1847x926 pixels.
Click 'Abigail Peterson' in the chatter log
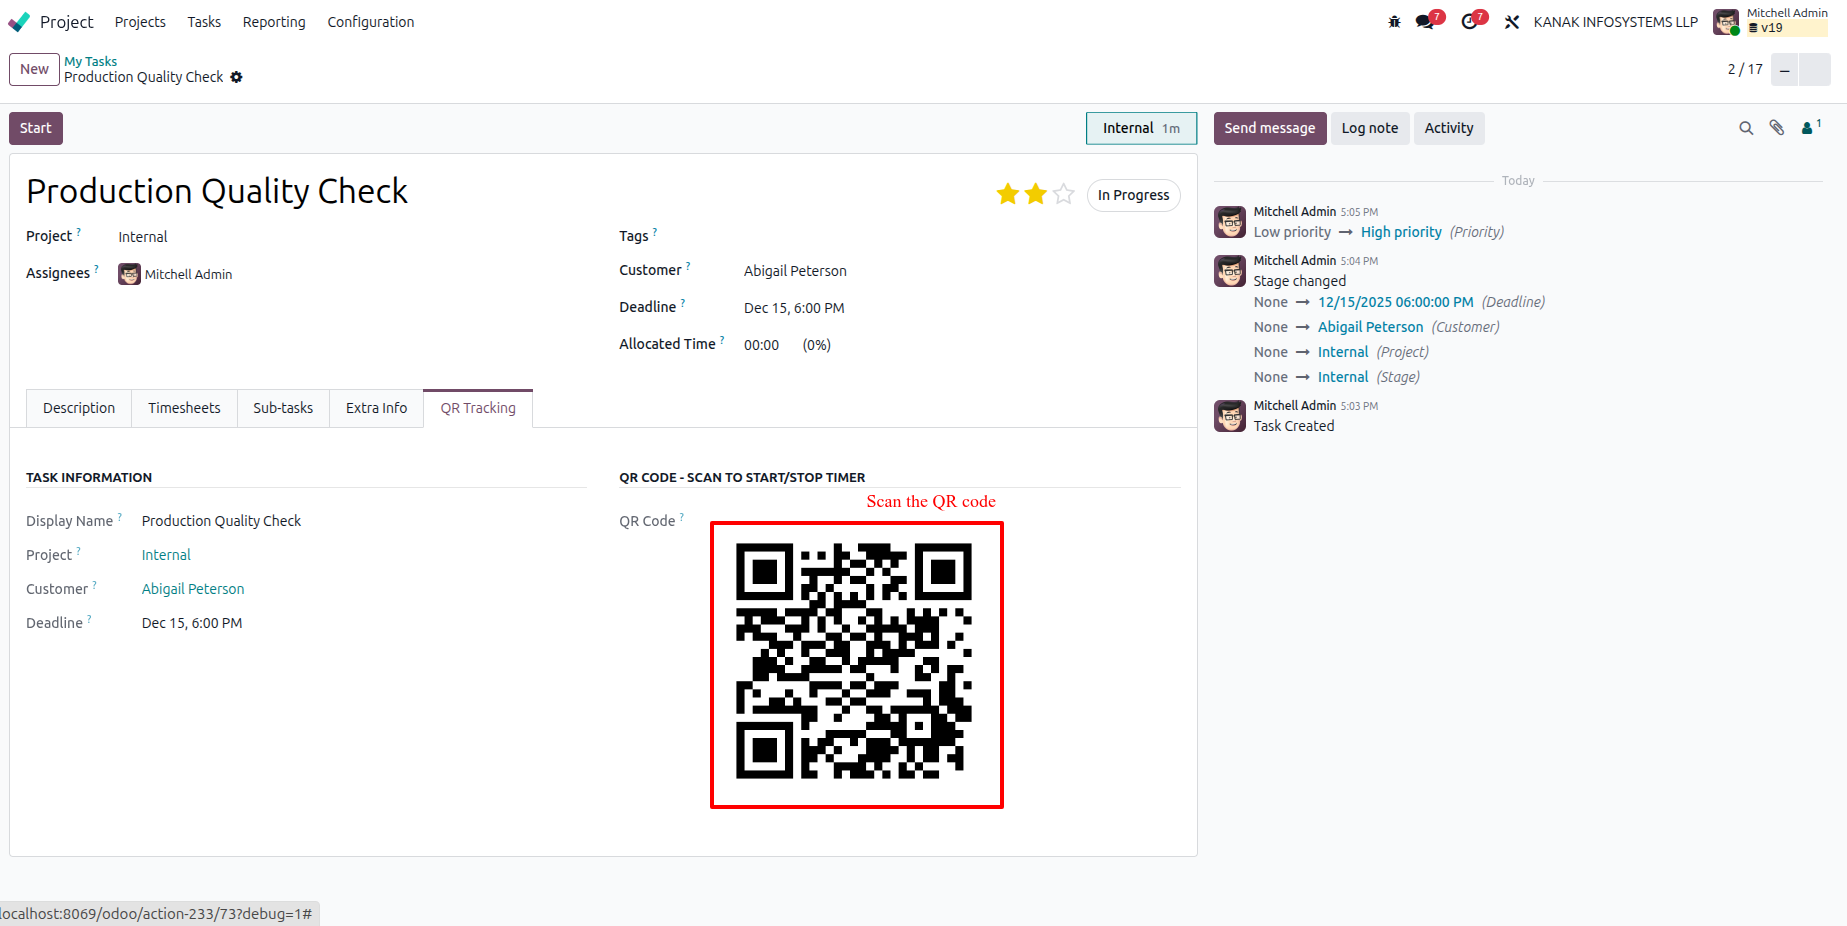tap(1370, 327)
